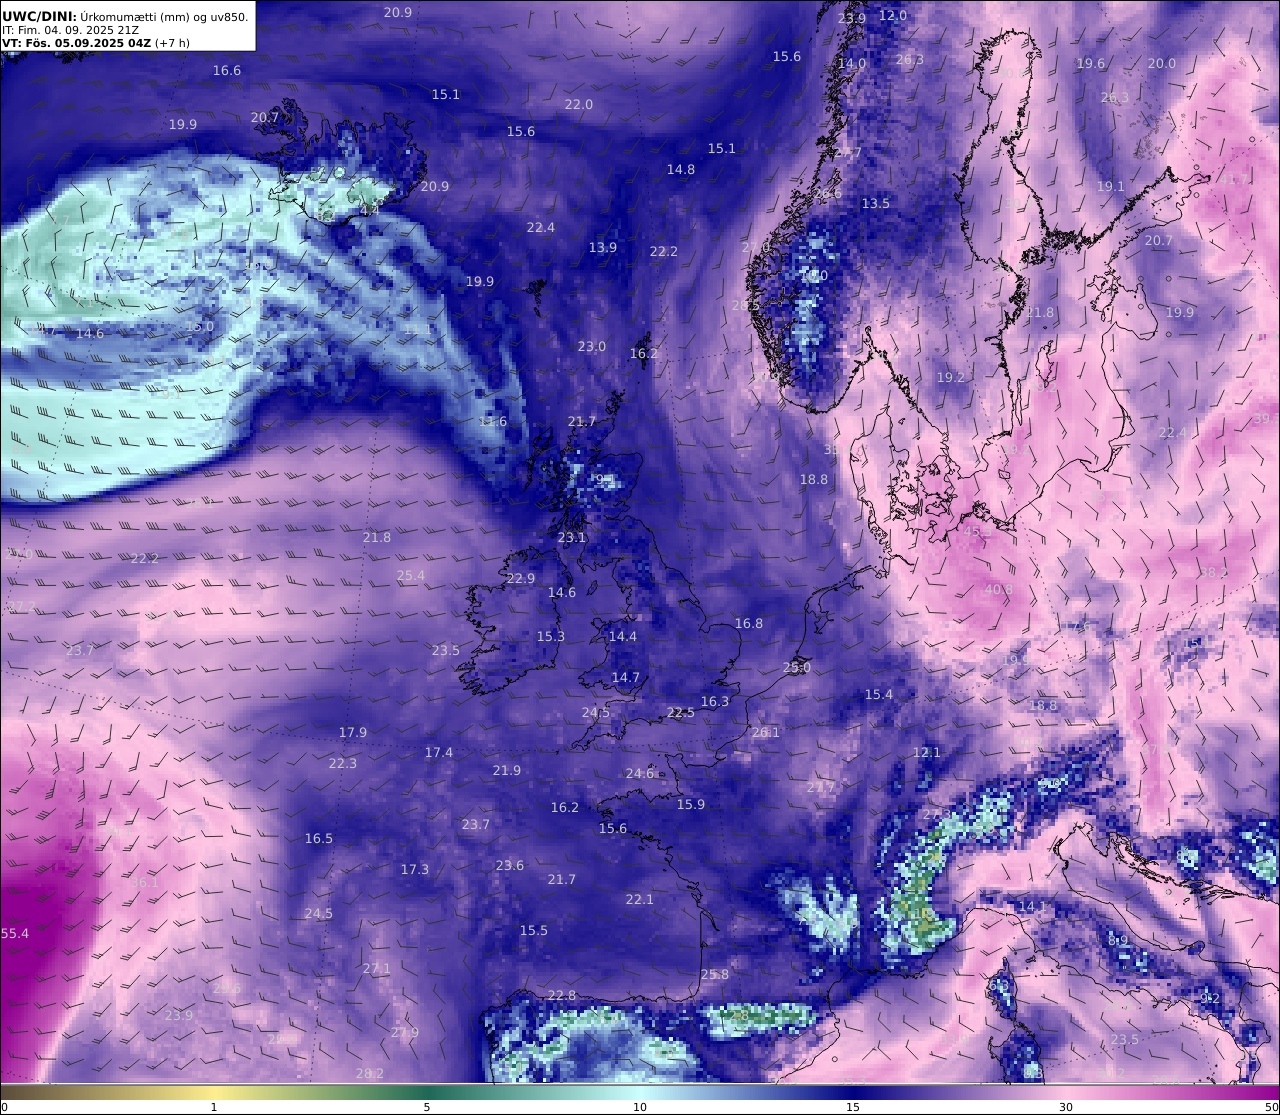
Task: Click the map value 23.0
Action: (x=592, y=347)
